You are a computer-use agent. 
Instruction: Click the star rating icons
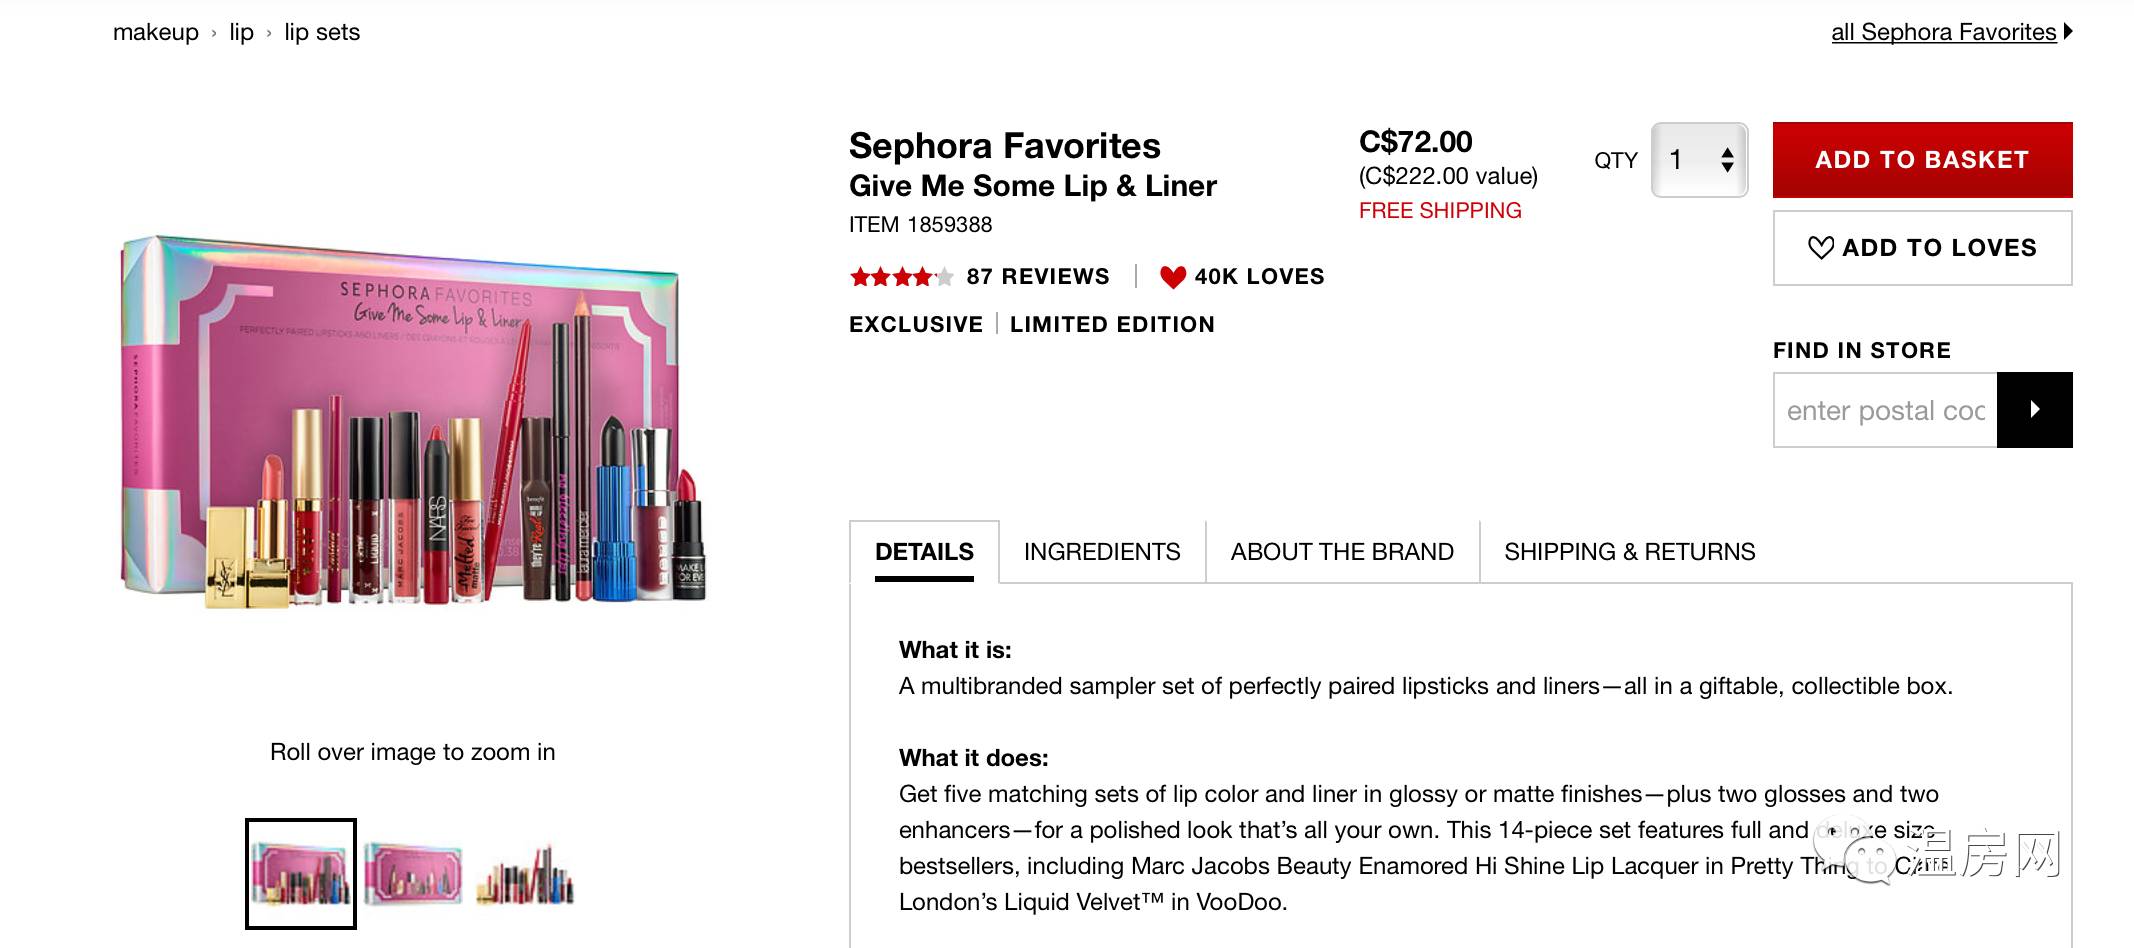tap(900, 277)
